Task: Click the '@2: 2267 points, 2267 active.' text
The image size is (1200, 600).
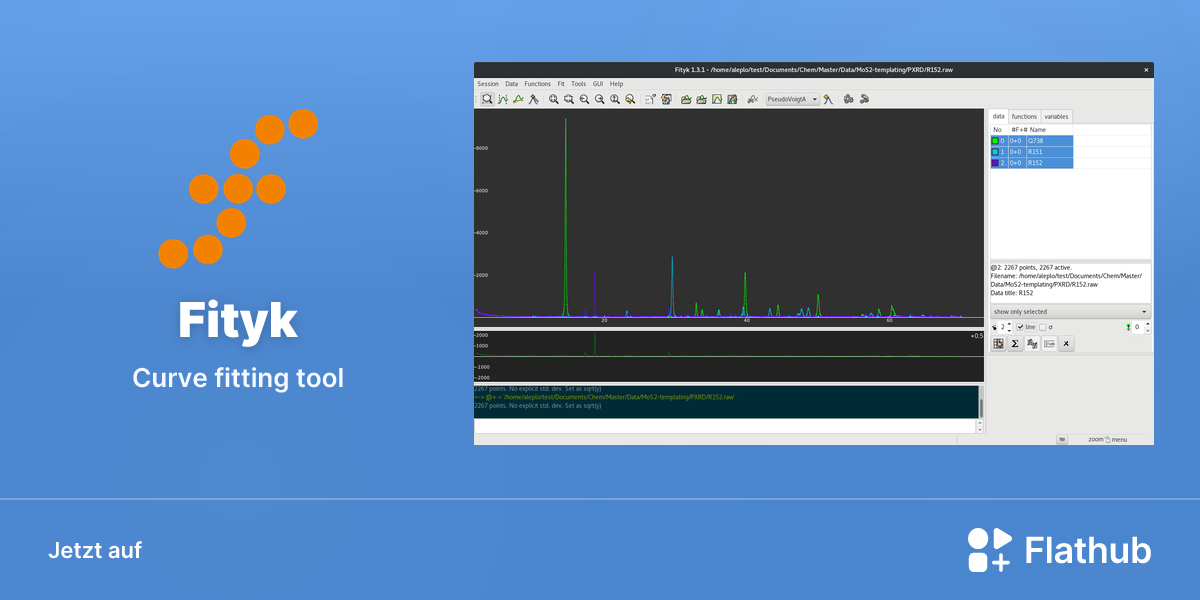Action: click(1031, 268)
